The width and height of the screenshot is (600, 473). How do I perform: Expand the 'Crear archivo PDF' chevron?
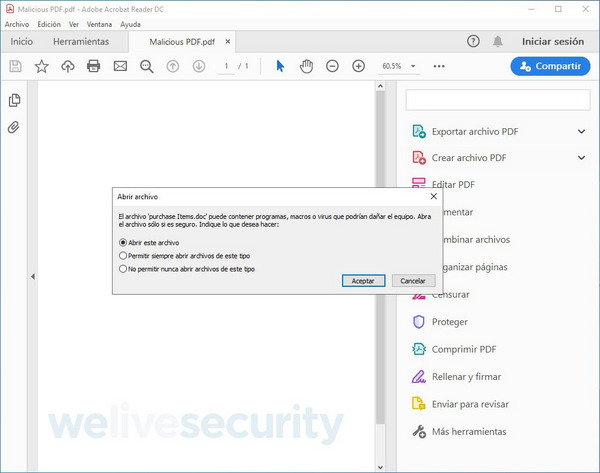[581, 158]
